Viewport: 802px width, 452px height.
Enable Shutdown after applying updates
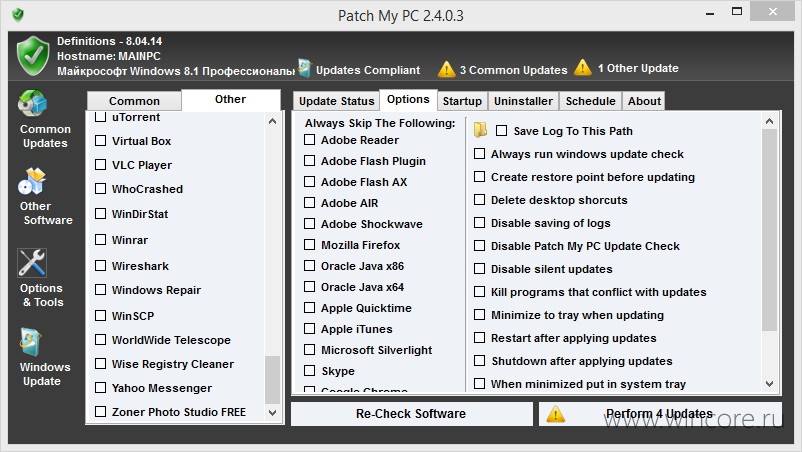(479, 360)
